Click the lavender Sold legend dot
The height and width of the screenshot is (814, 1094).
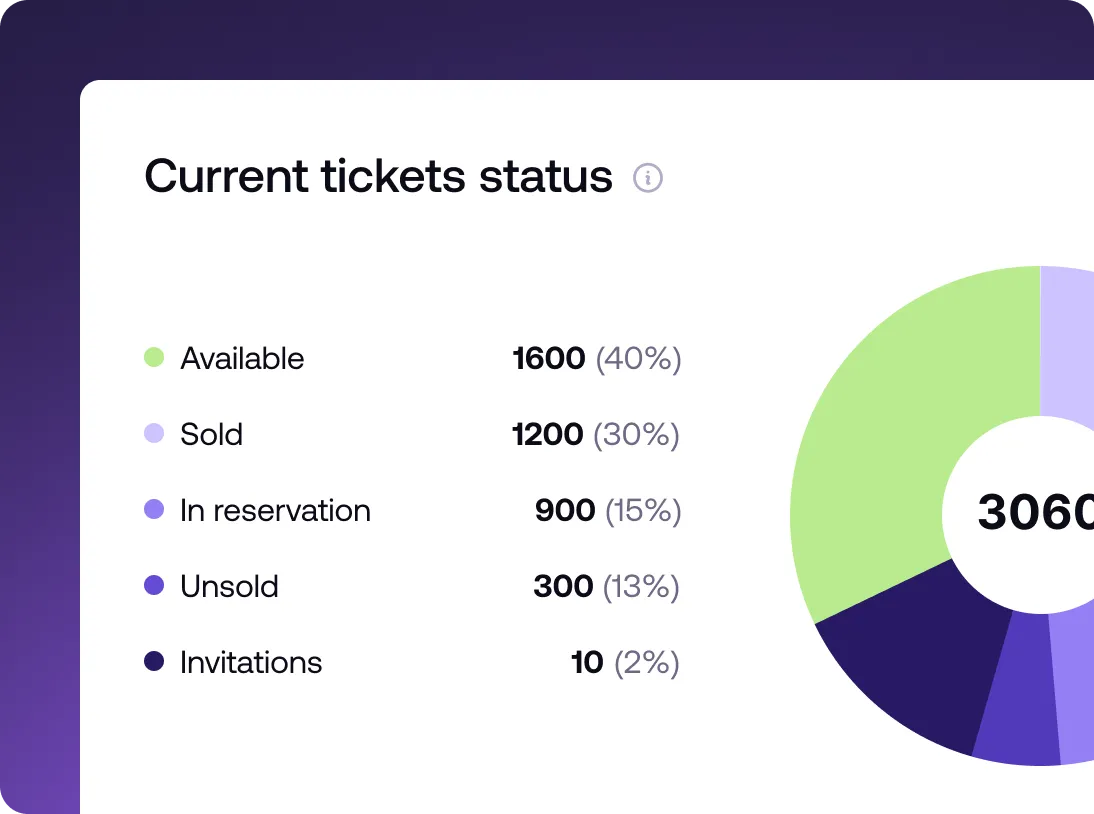coord(154,434)
